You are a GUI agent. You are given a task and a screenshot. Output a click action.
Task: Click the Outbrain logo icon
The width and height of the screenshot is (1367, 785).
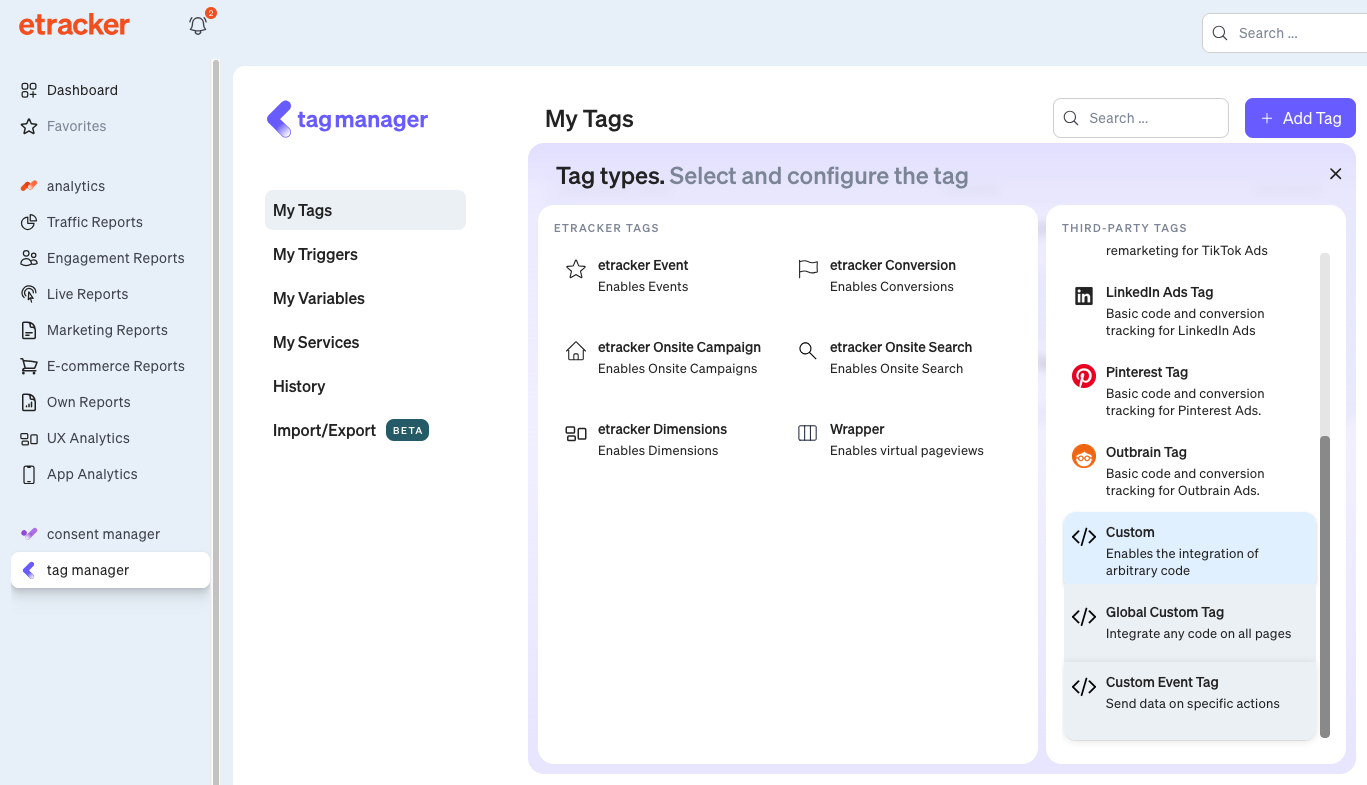1084,456
